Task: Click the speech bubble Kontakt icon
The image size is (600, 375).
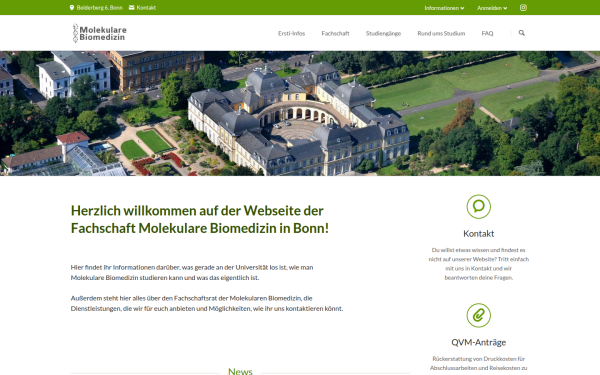Action: click(478, 207)
